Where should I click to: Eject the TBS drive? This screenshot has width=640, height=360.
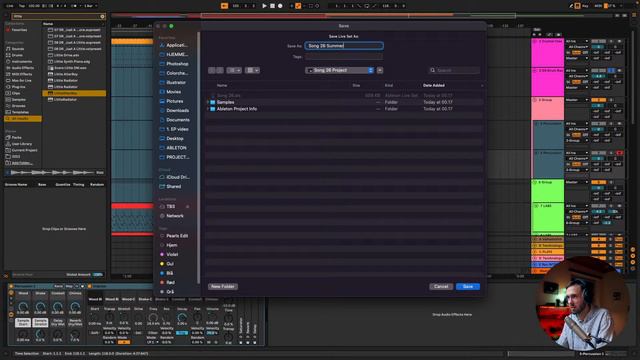coord(188,207)
